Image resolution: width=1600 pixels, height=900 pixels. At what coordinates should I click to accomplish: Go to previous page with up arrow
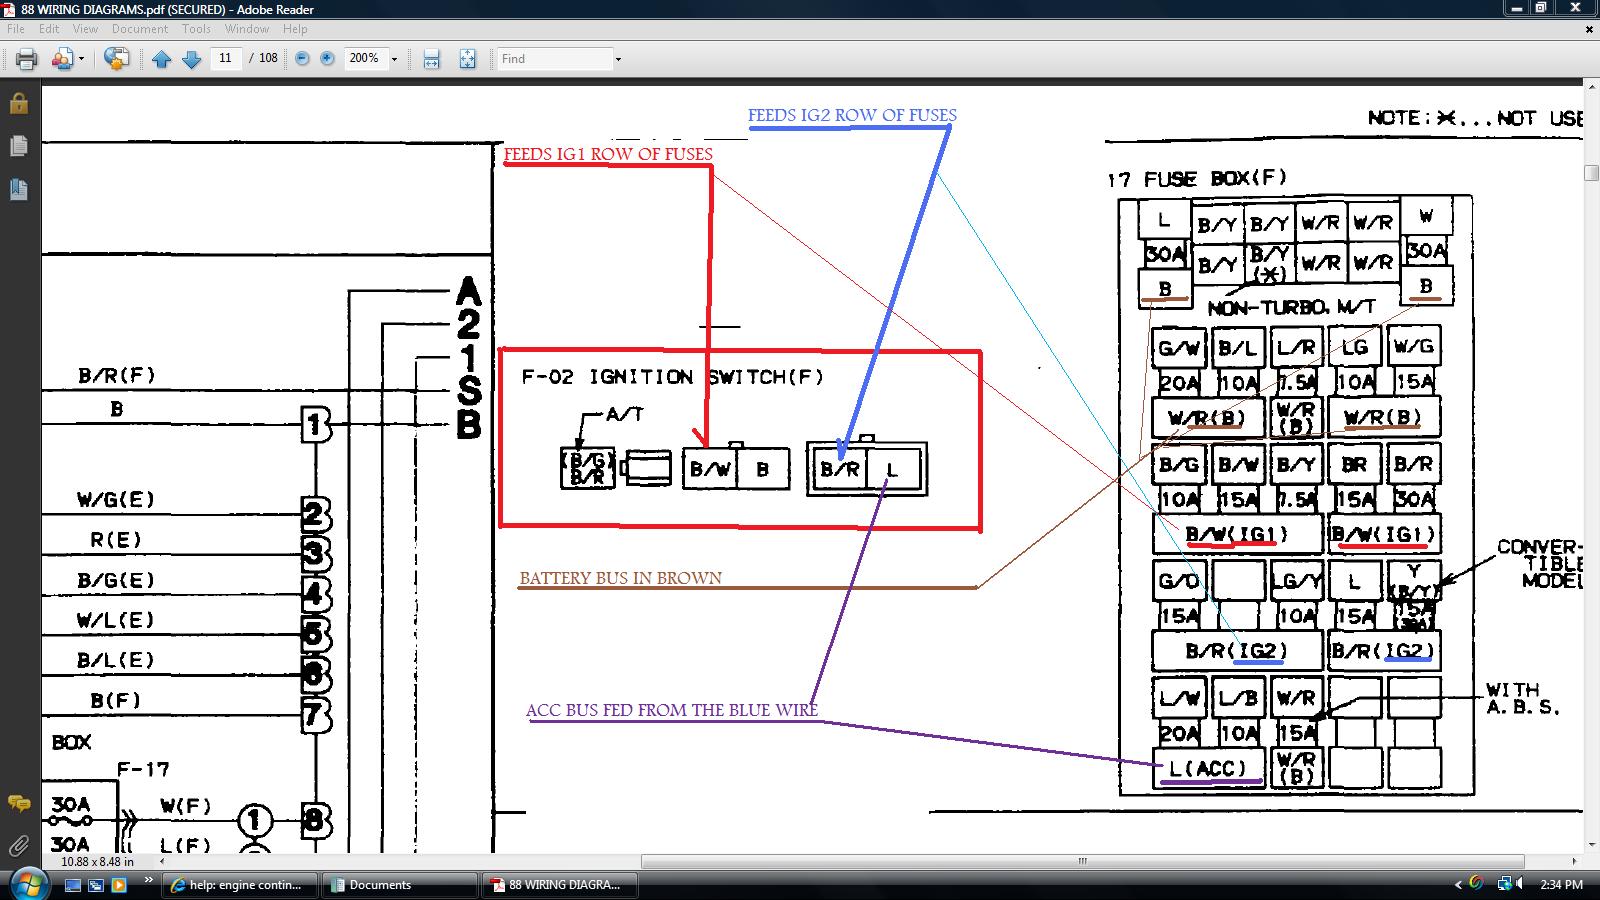coord(162,59)
